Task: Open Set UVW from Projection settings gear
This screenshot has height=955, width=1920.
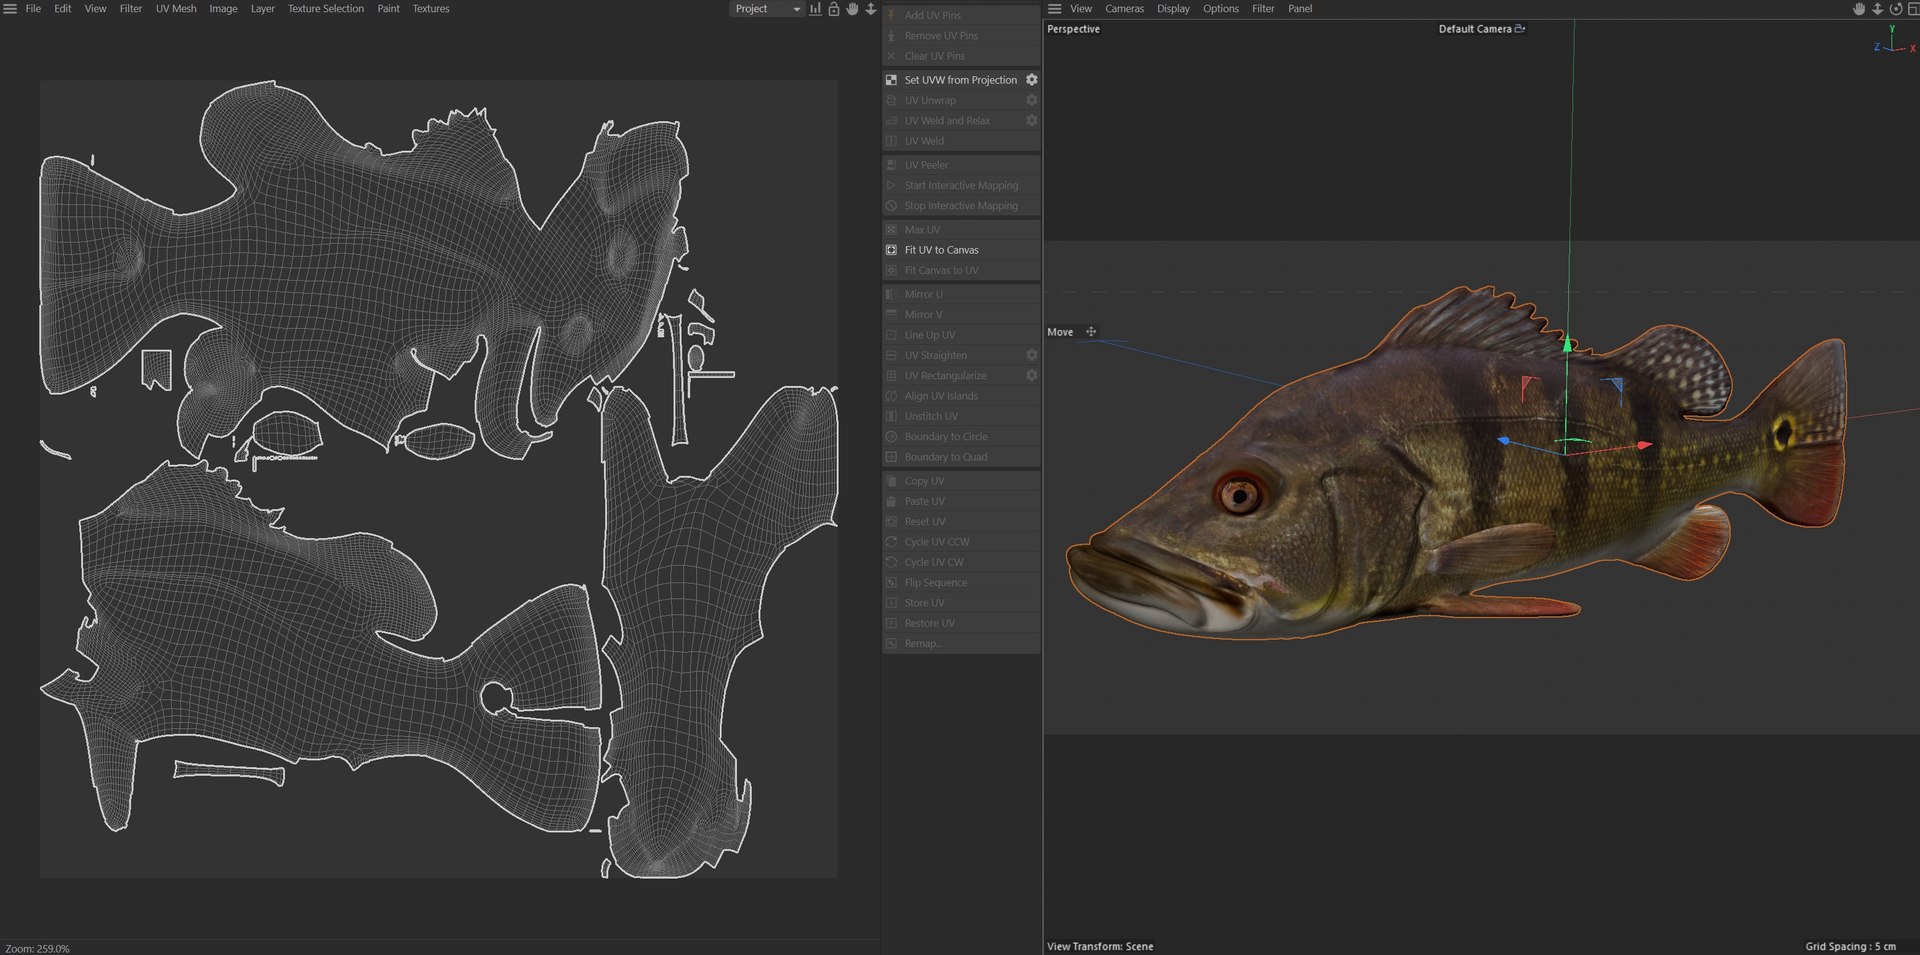Action: click(x=1031, y=80)
